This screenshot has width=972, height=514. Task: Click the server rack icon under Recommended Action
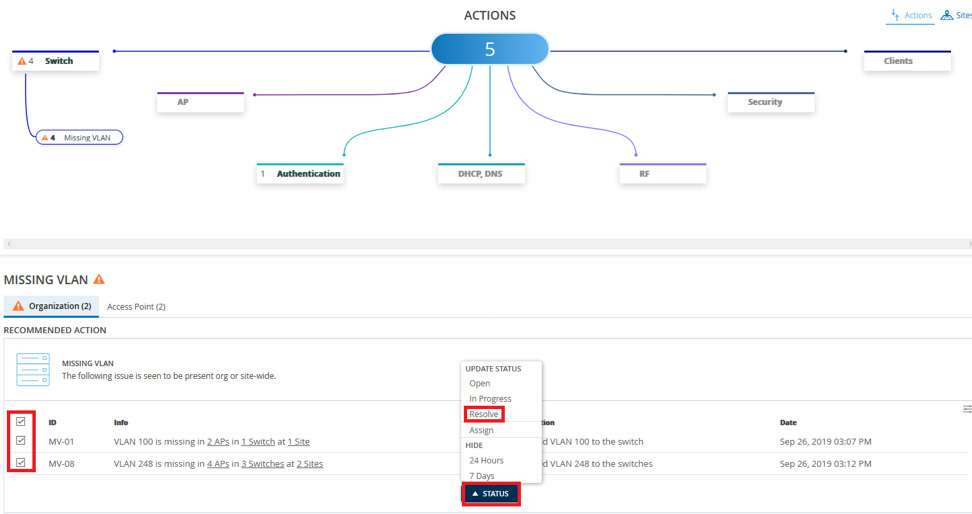click(32, 369)
